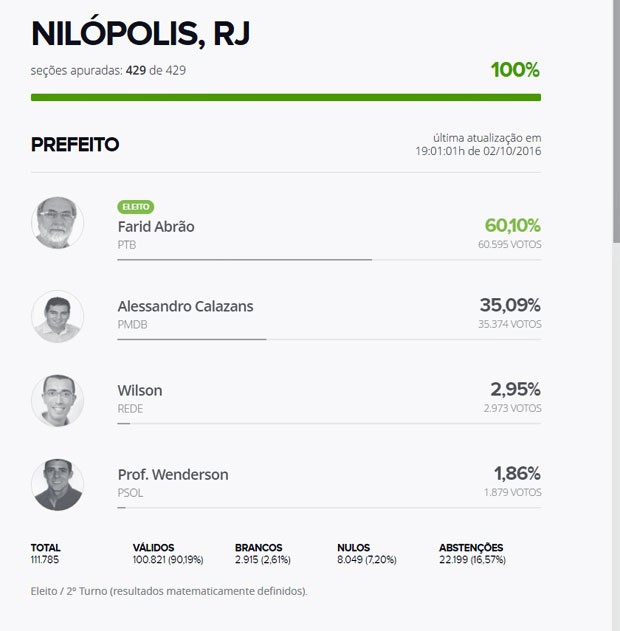Click the green ELEITO badge
This screenshot has height=631, width=620.
pos(136,207)
